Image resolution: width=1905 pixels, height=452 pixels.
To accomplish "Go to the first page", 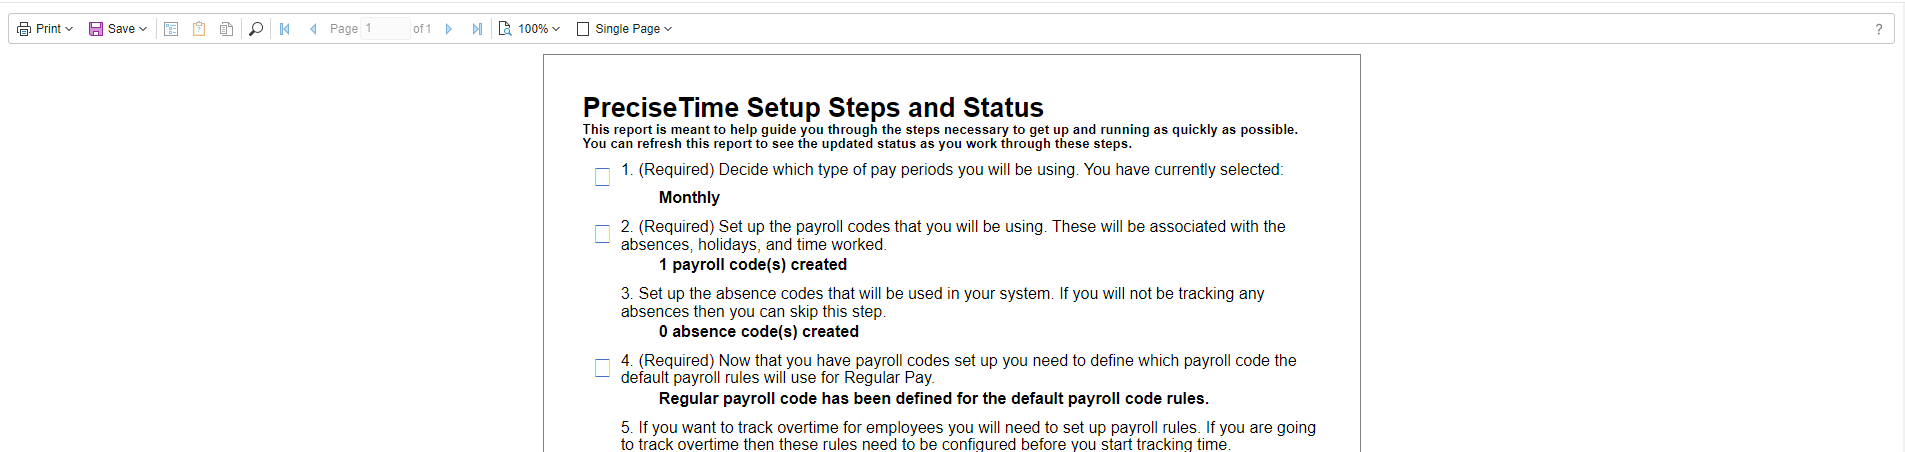I will [285, 29].
